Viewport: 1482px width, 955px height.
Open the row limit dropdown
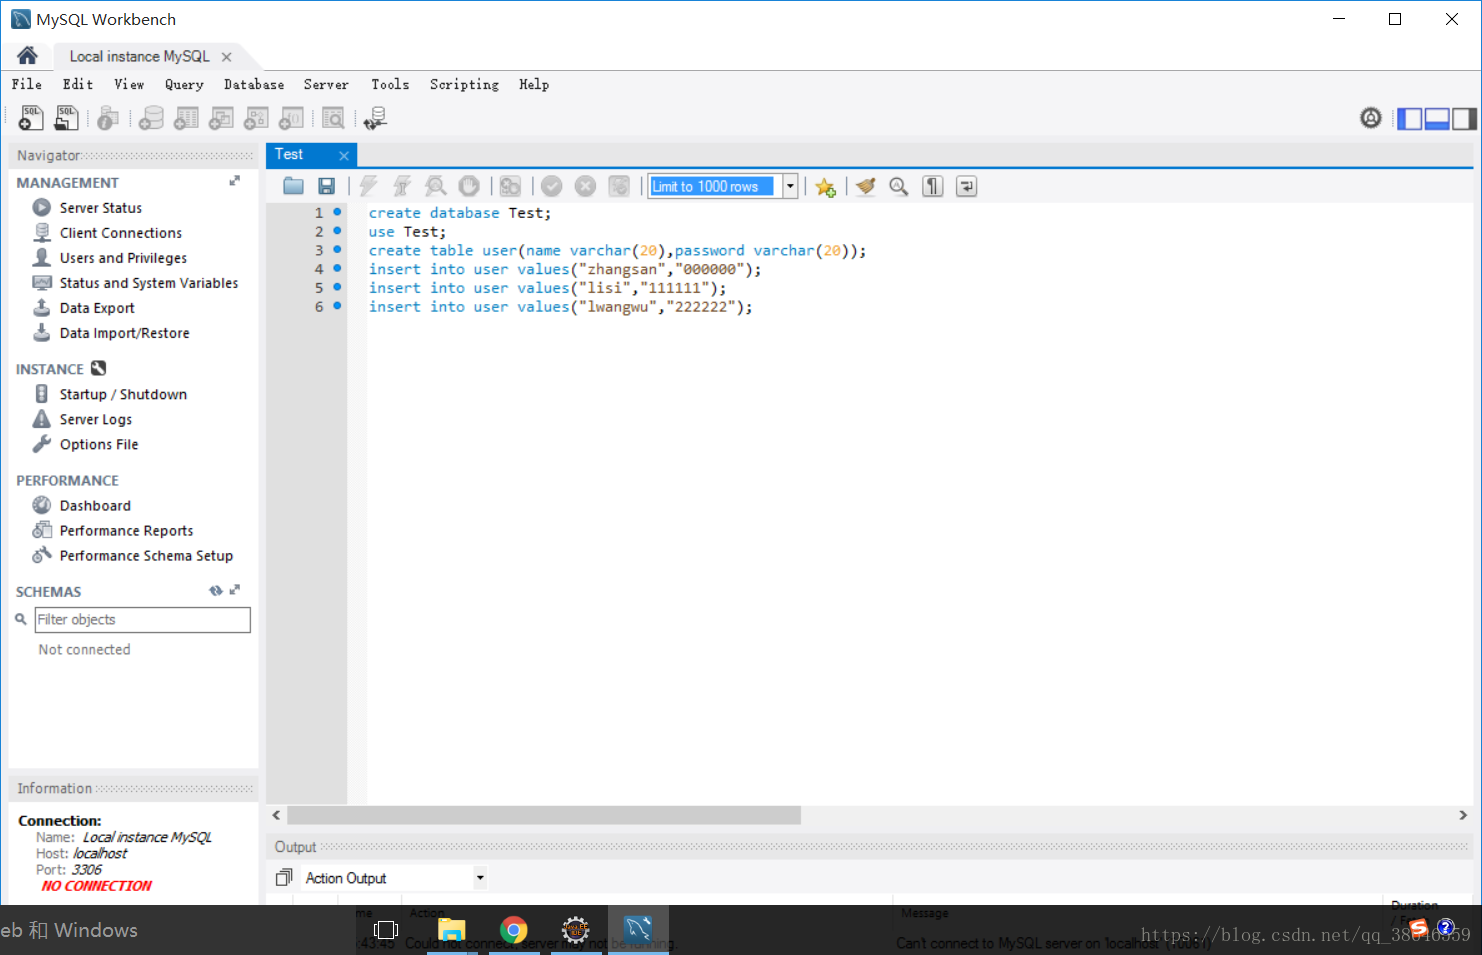(x=790, y=186)
